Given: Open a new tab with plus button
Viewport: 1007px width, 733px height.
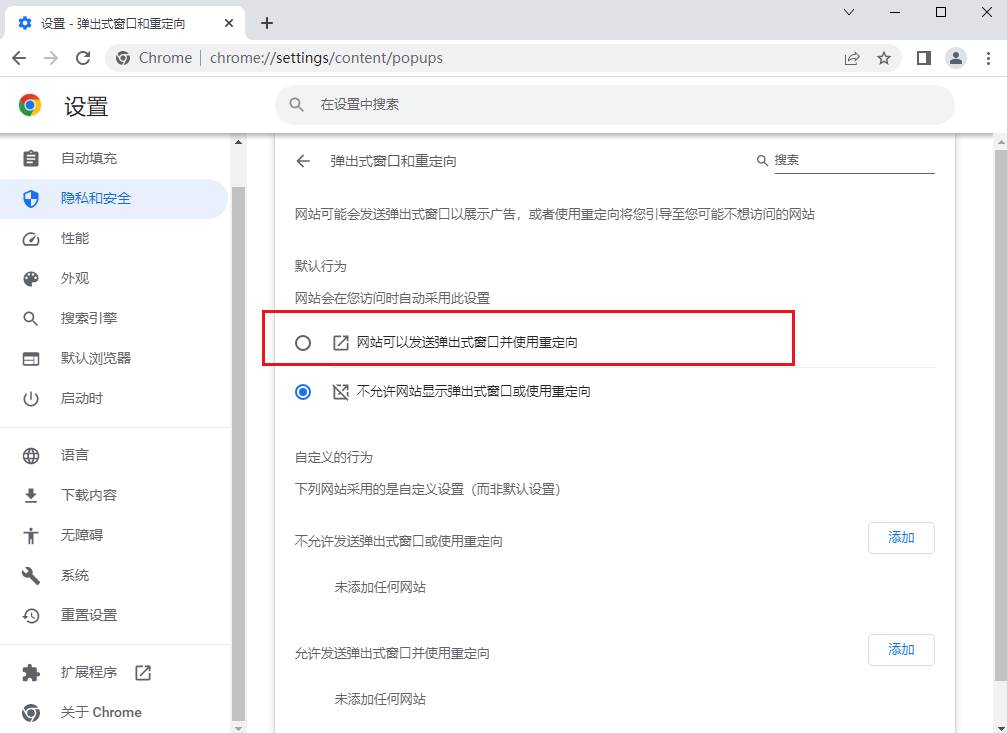Looking at the screenshot, I should pyautogui.click(x=267, y=23).
